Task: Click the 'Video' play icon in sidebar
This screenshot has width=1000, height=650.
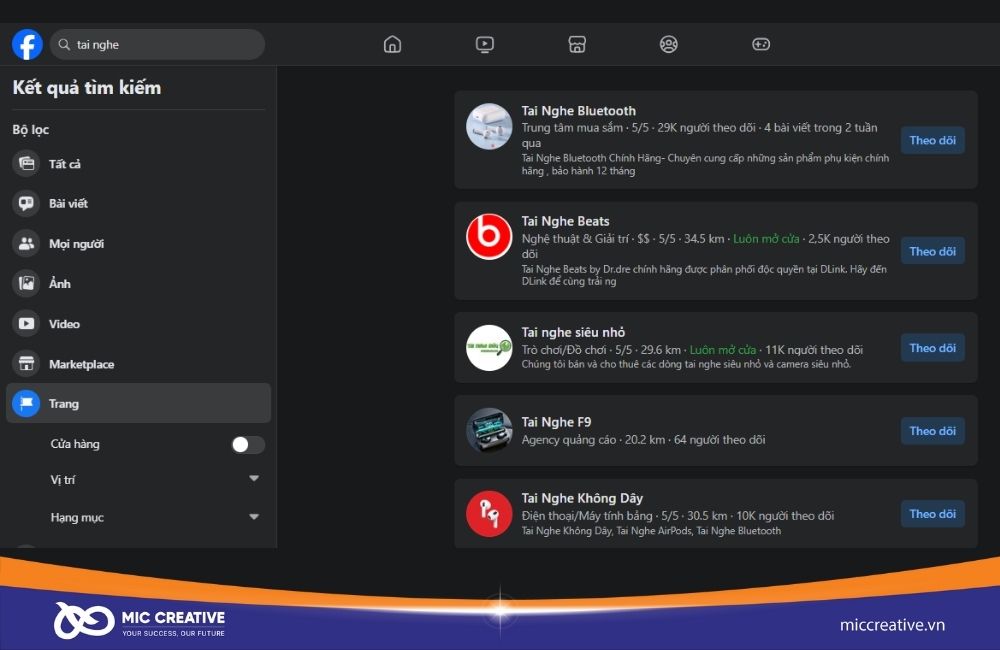Action: (x=26, y=323)
